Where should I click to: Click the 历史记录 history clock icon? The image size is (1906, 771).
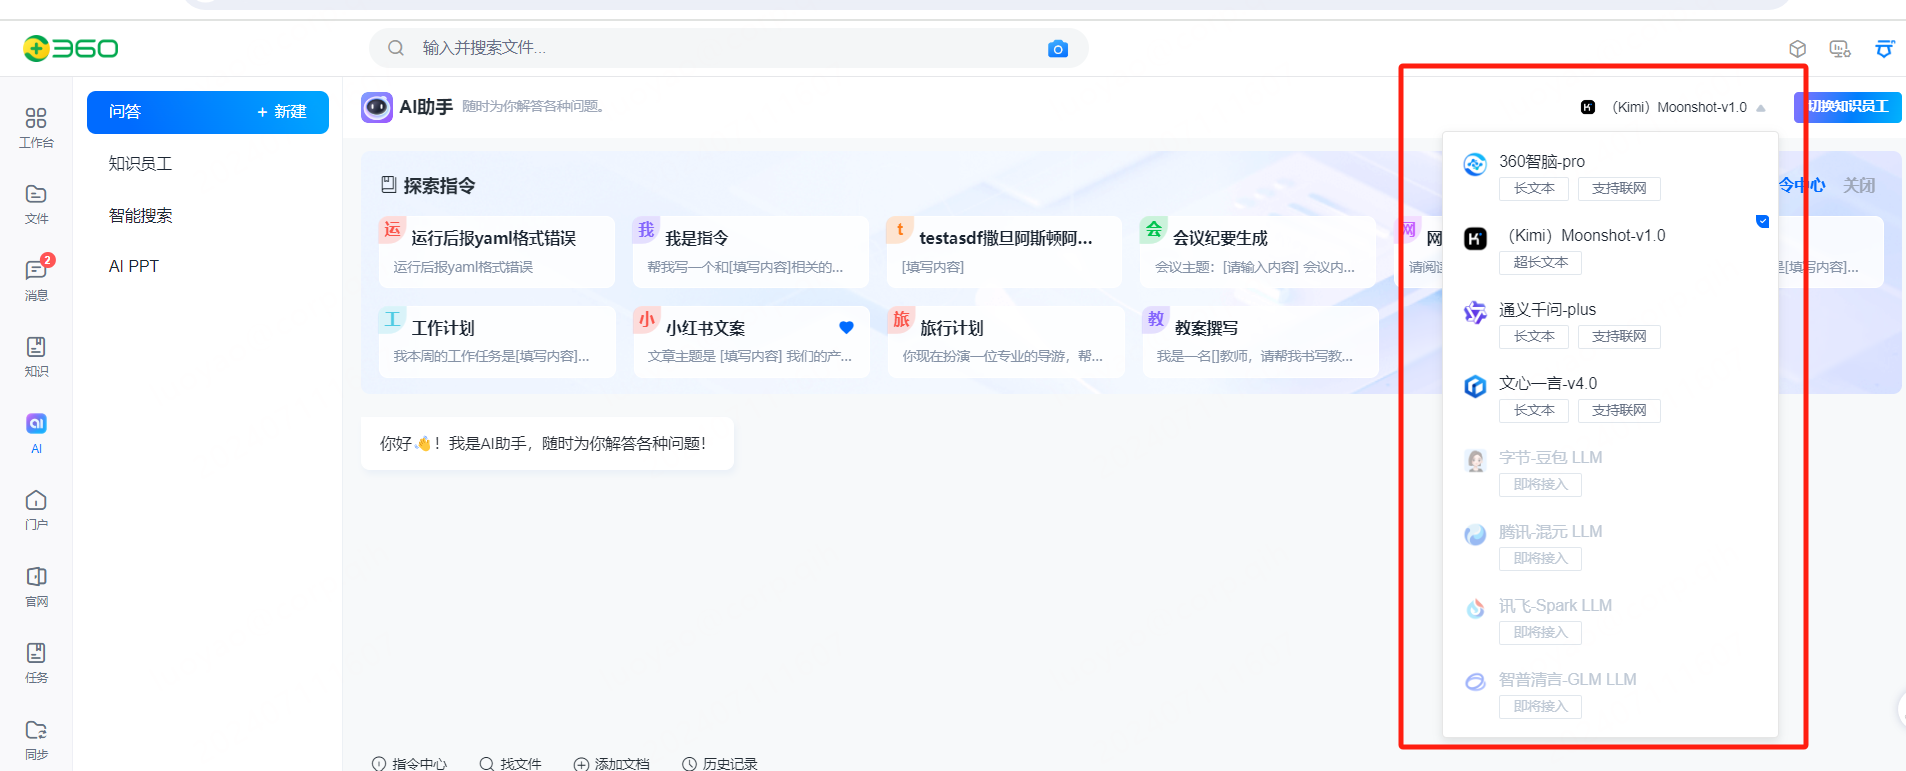pos(689,764)
